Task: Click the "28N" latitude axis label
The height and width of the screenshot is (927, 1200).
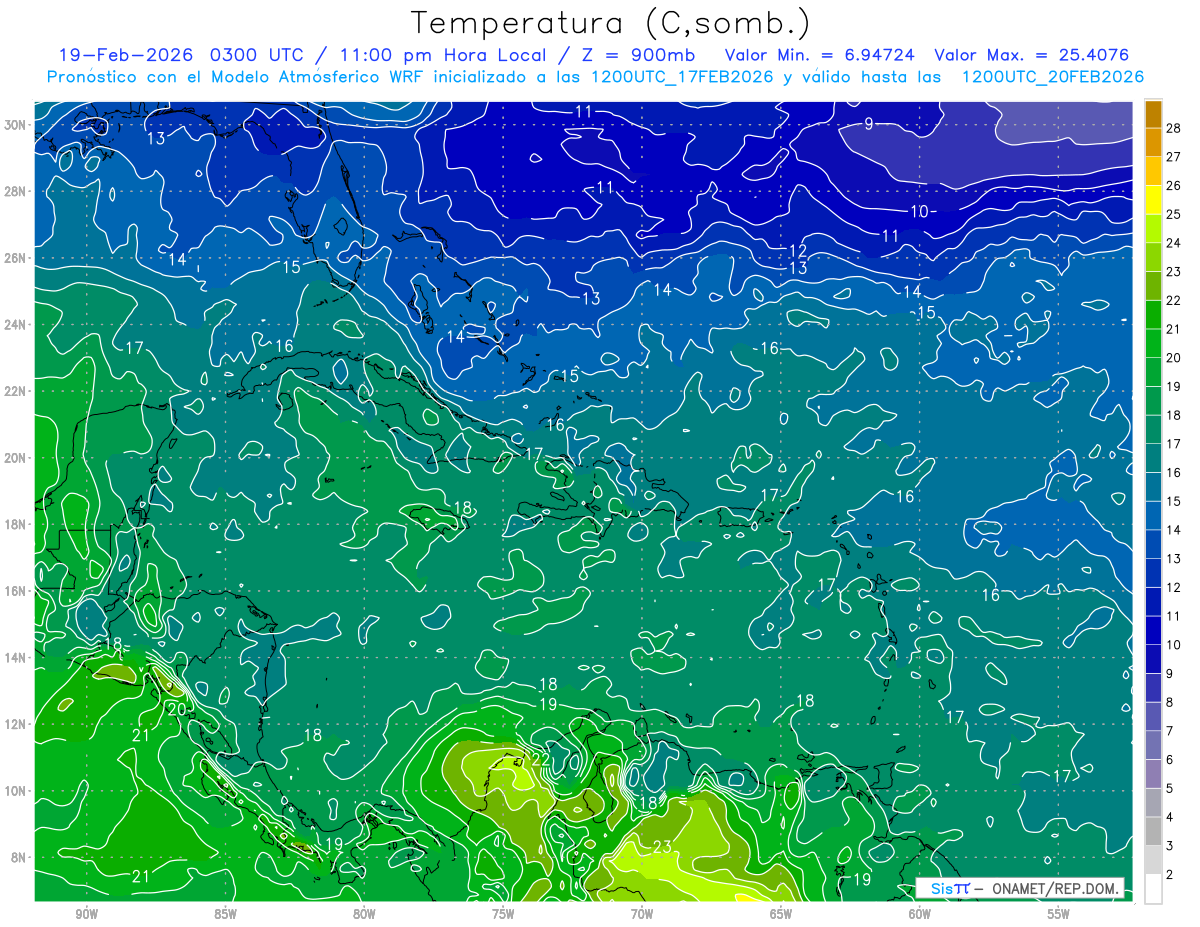Action: tap(15, 191)
